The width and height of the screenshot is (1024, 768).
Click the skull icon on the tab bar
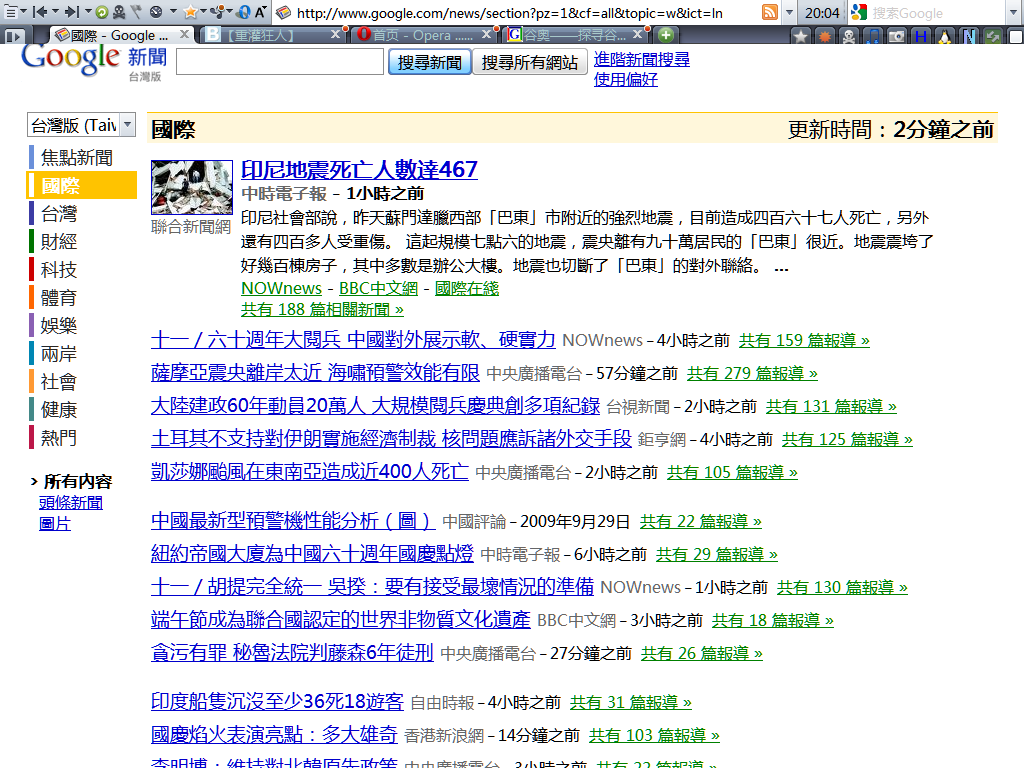[849, 37]
